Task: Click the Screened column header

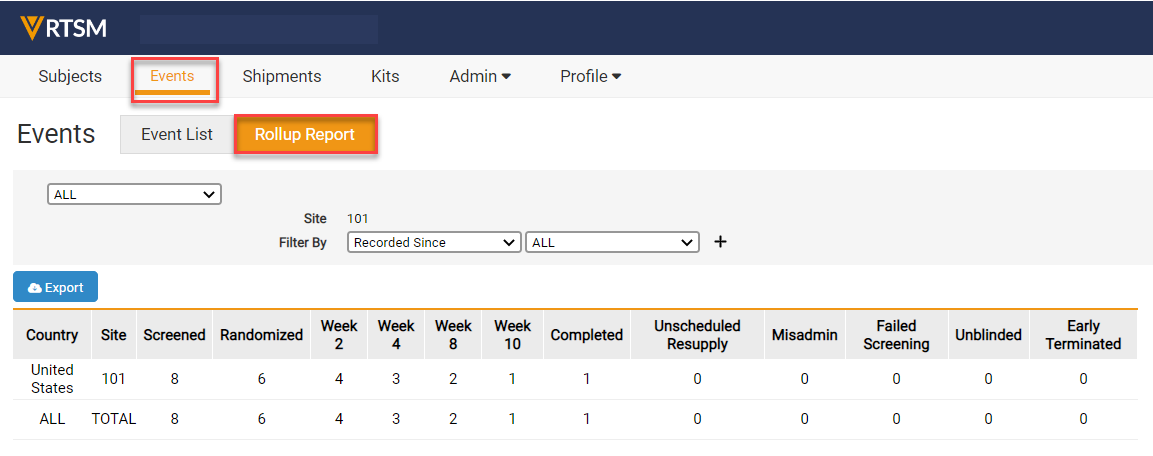Action: coord(174,335)
